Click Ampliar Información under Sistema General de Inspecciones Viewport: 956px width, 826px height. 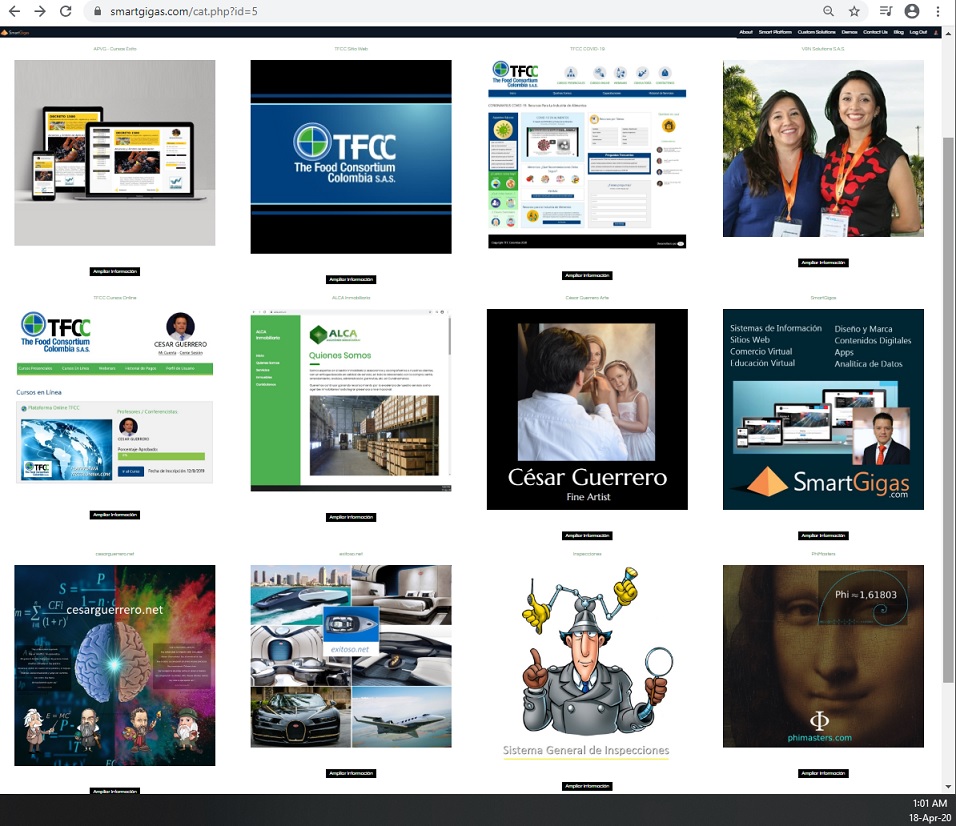pyautogui.click(x=587, y=786)
